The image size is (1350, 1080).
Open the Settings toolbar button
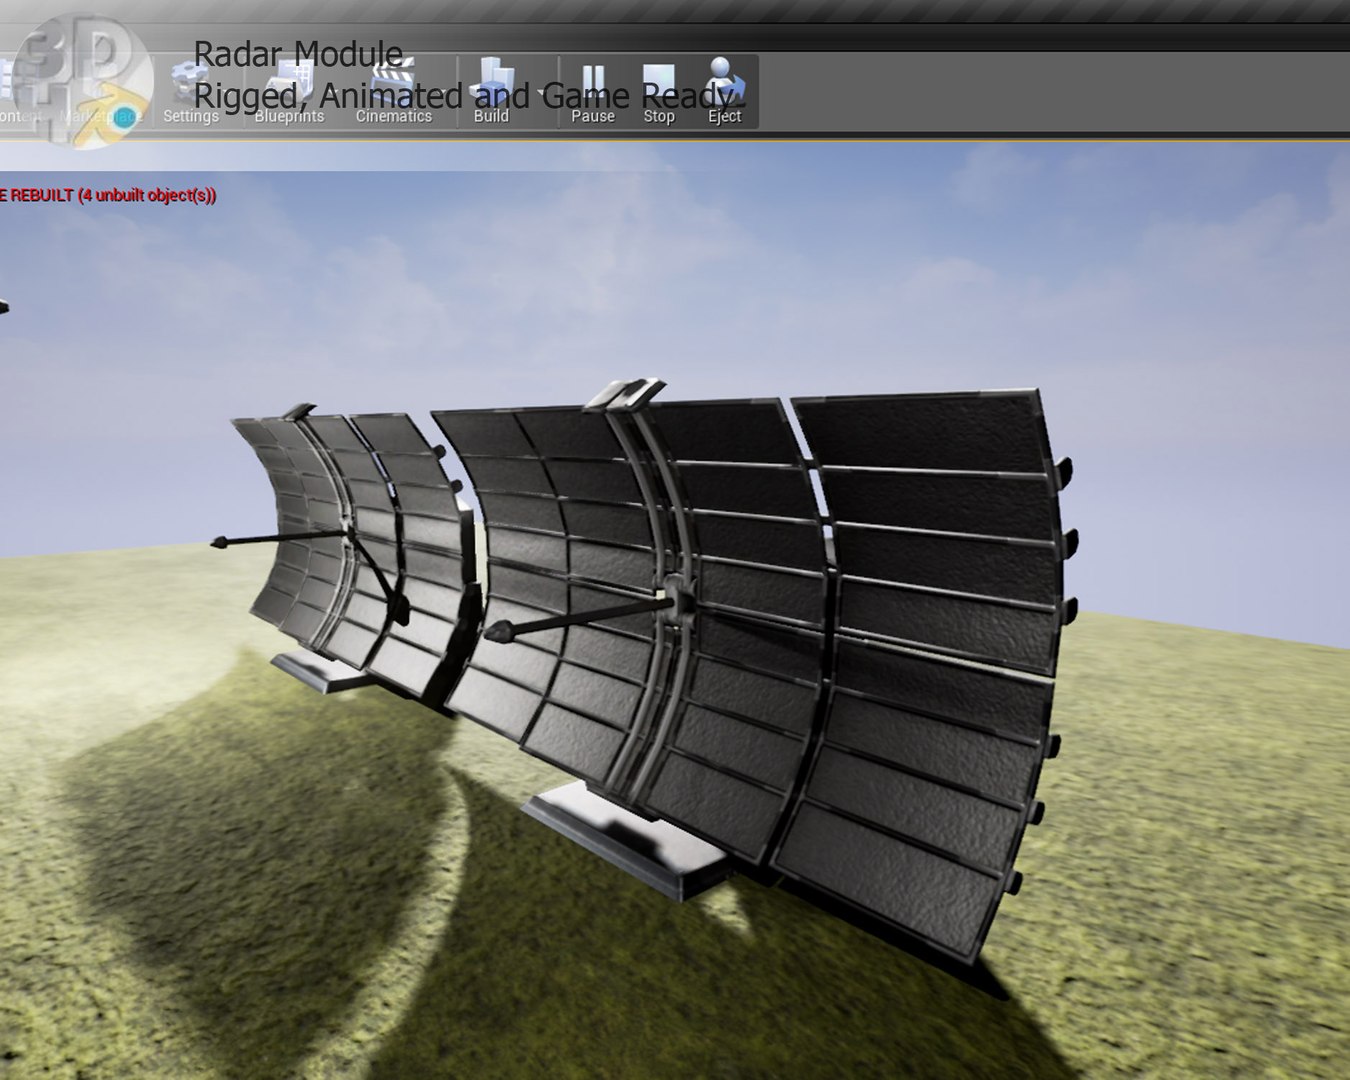point(190,92)
